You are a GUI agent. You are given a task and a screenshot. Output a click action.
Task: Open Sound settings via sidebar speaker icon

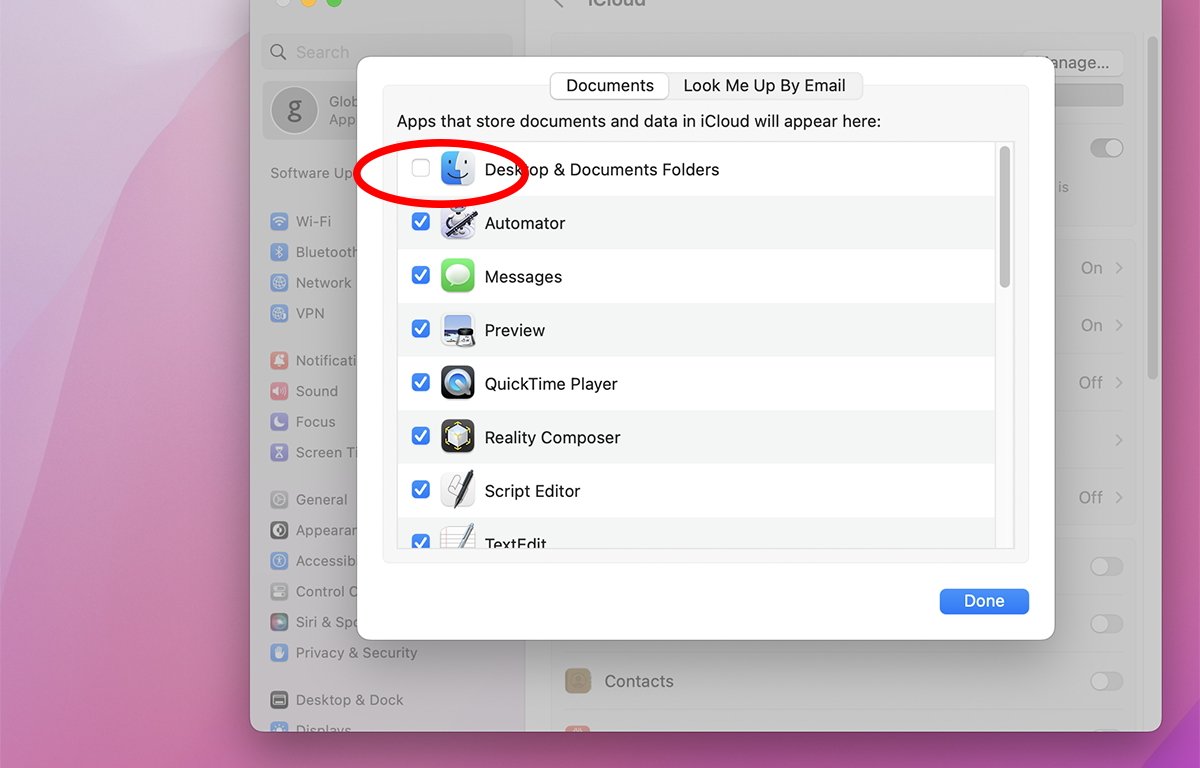point(279,391)
